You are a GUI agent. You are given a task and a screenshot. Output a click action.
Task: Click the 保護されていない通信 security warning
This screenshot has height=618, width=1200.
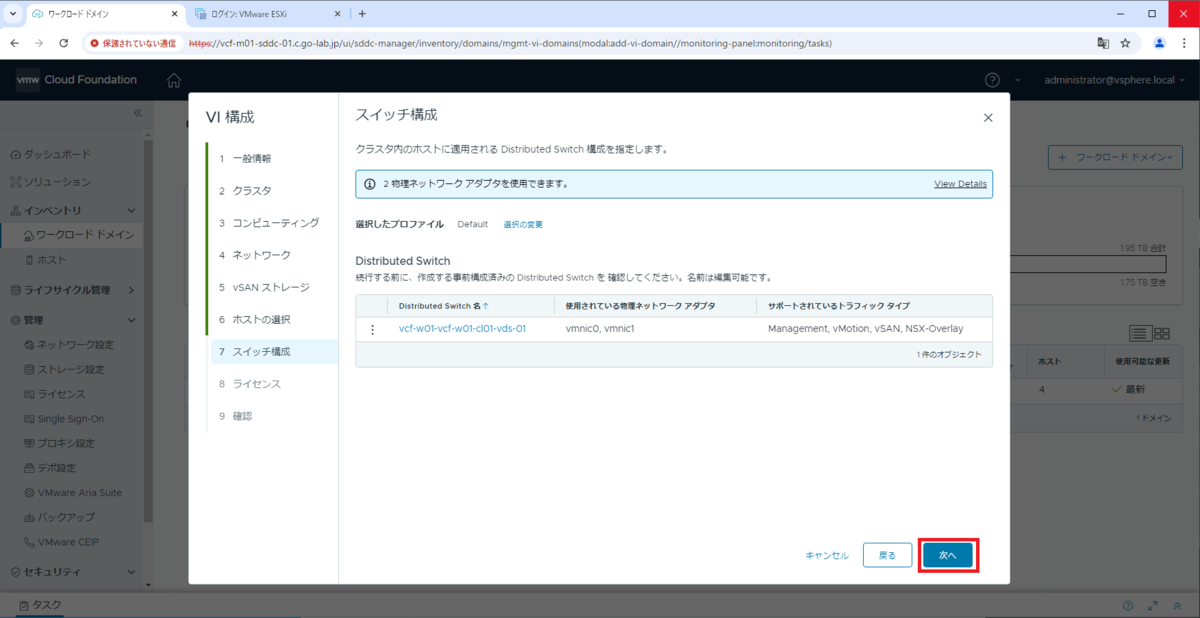pyautogui.click(x=132, y=43)
